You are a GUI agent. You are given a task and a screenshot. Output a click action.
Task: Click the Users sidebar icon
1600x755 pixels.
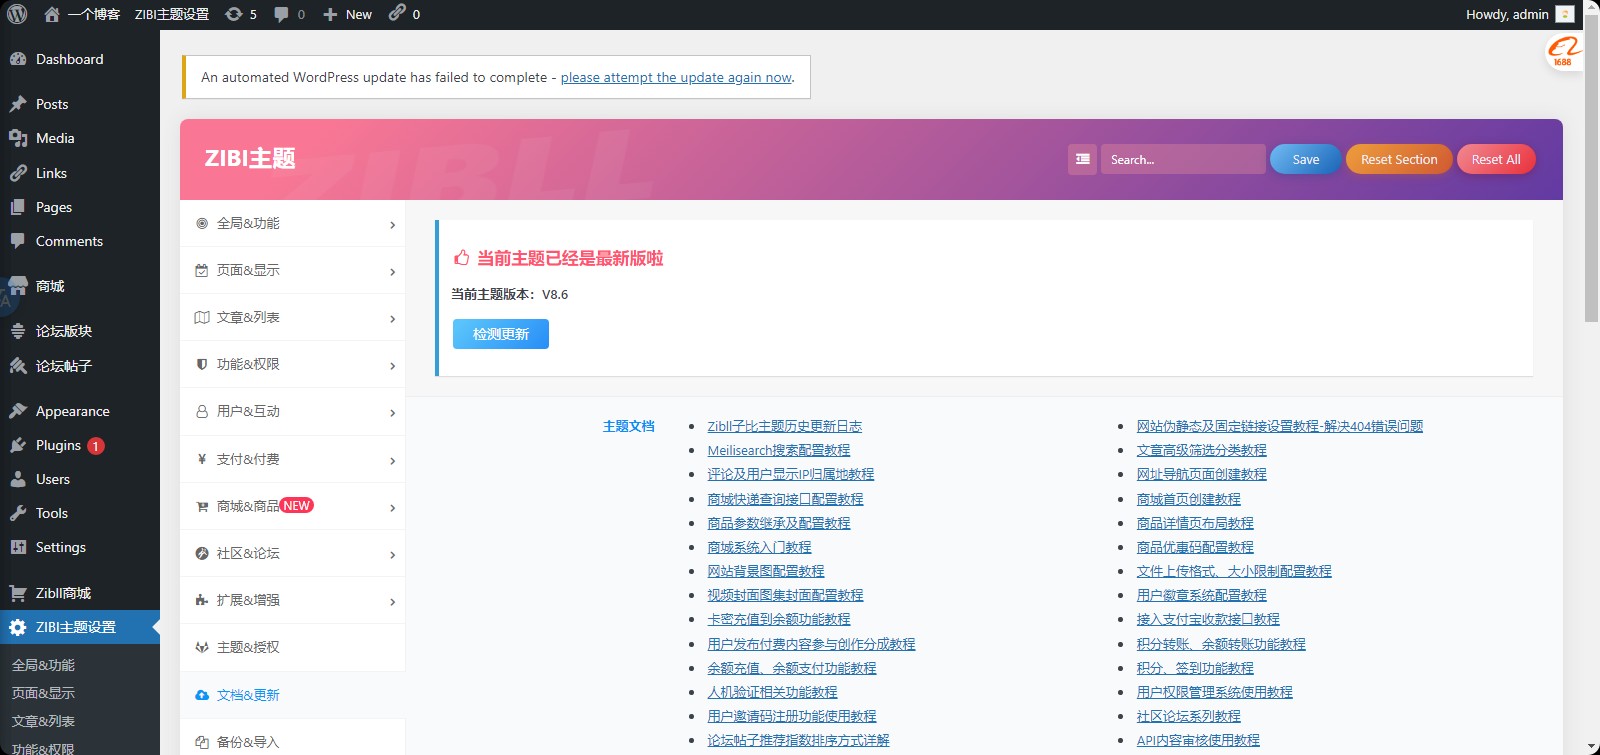[x=18, y=479]
